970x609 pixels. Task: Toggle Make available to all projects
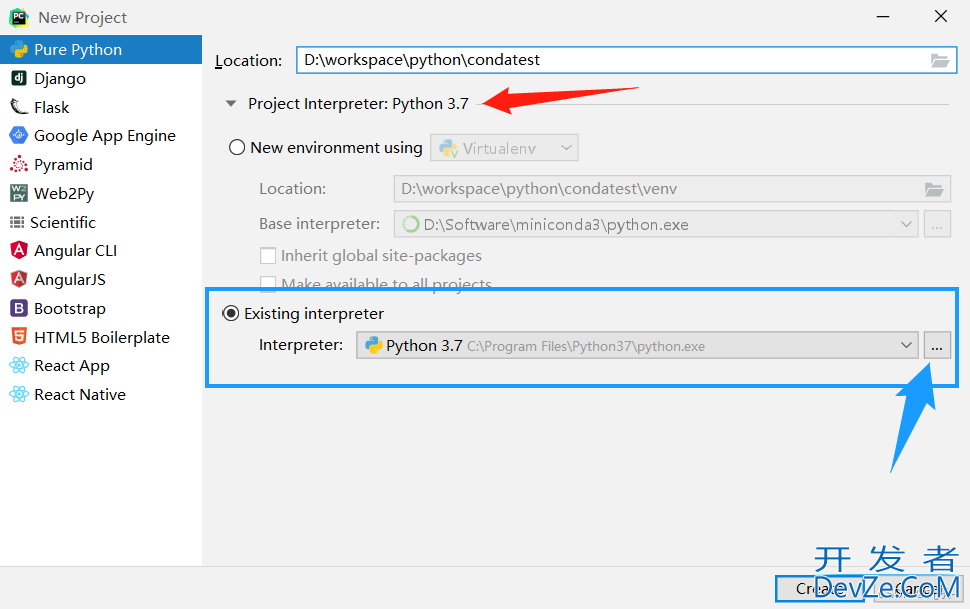268,283
